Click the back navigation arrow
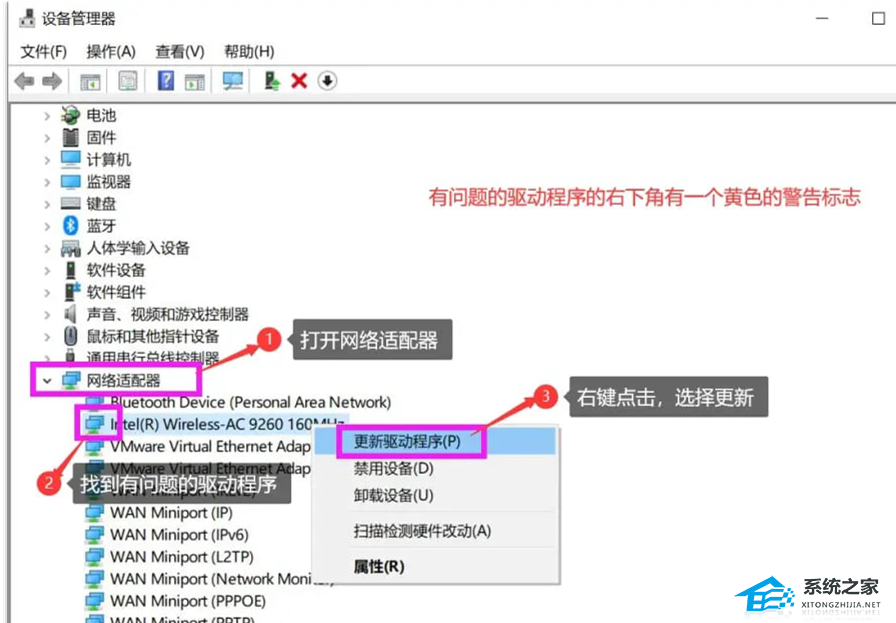Viewport: 896px width, 623px height. click(24, 81)
